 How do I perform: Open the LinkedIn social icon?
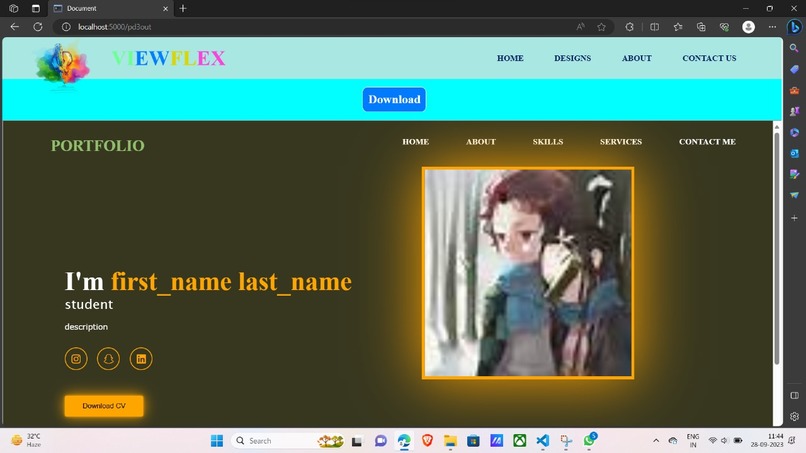141,358
